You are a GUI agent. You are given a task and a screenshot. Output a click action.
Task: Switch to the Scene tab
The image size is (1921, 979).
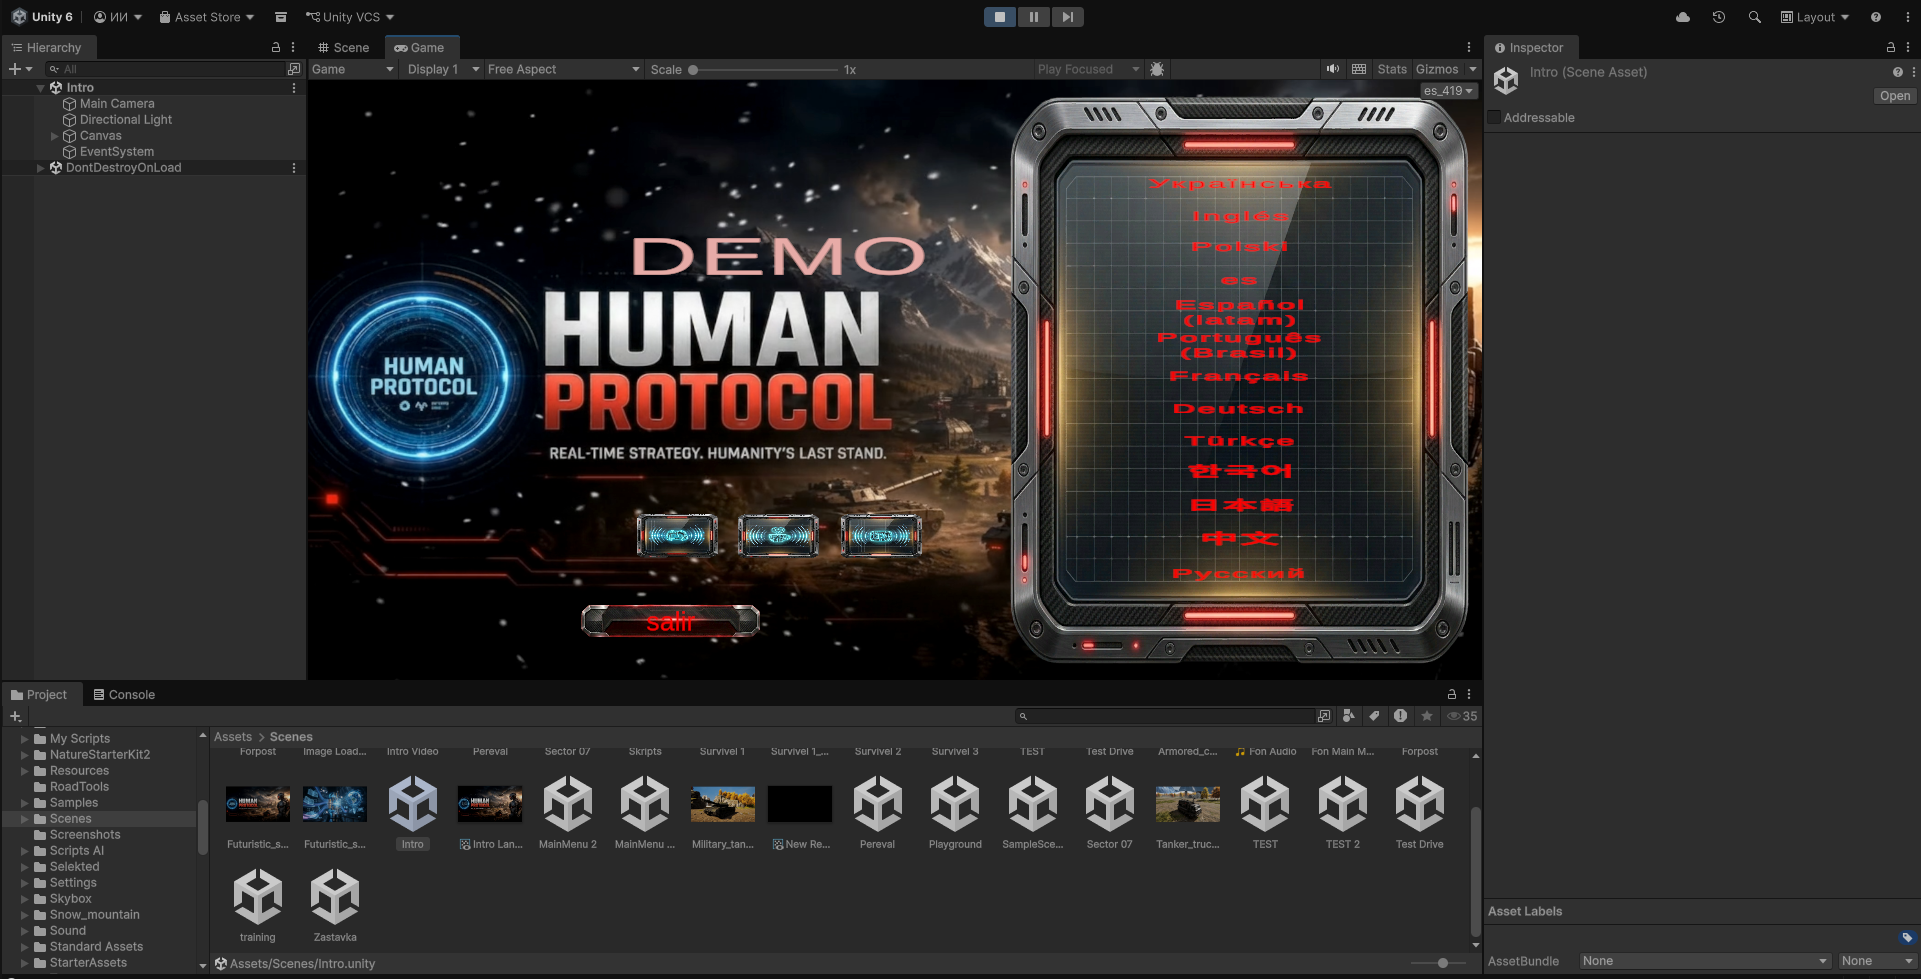click(x=343, y=47)
